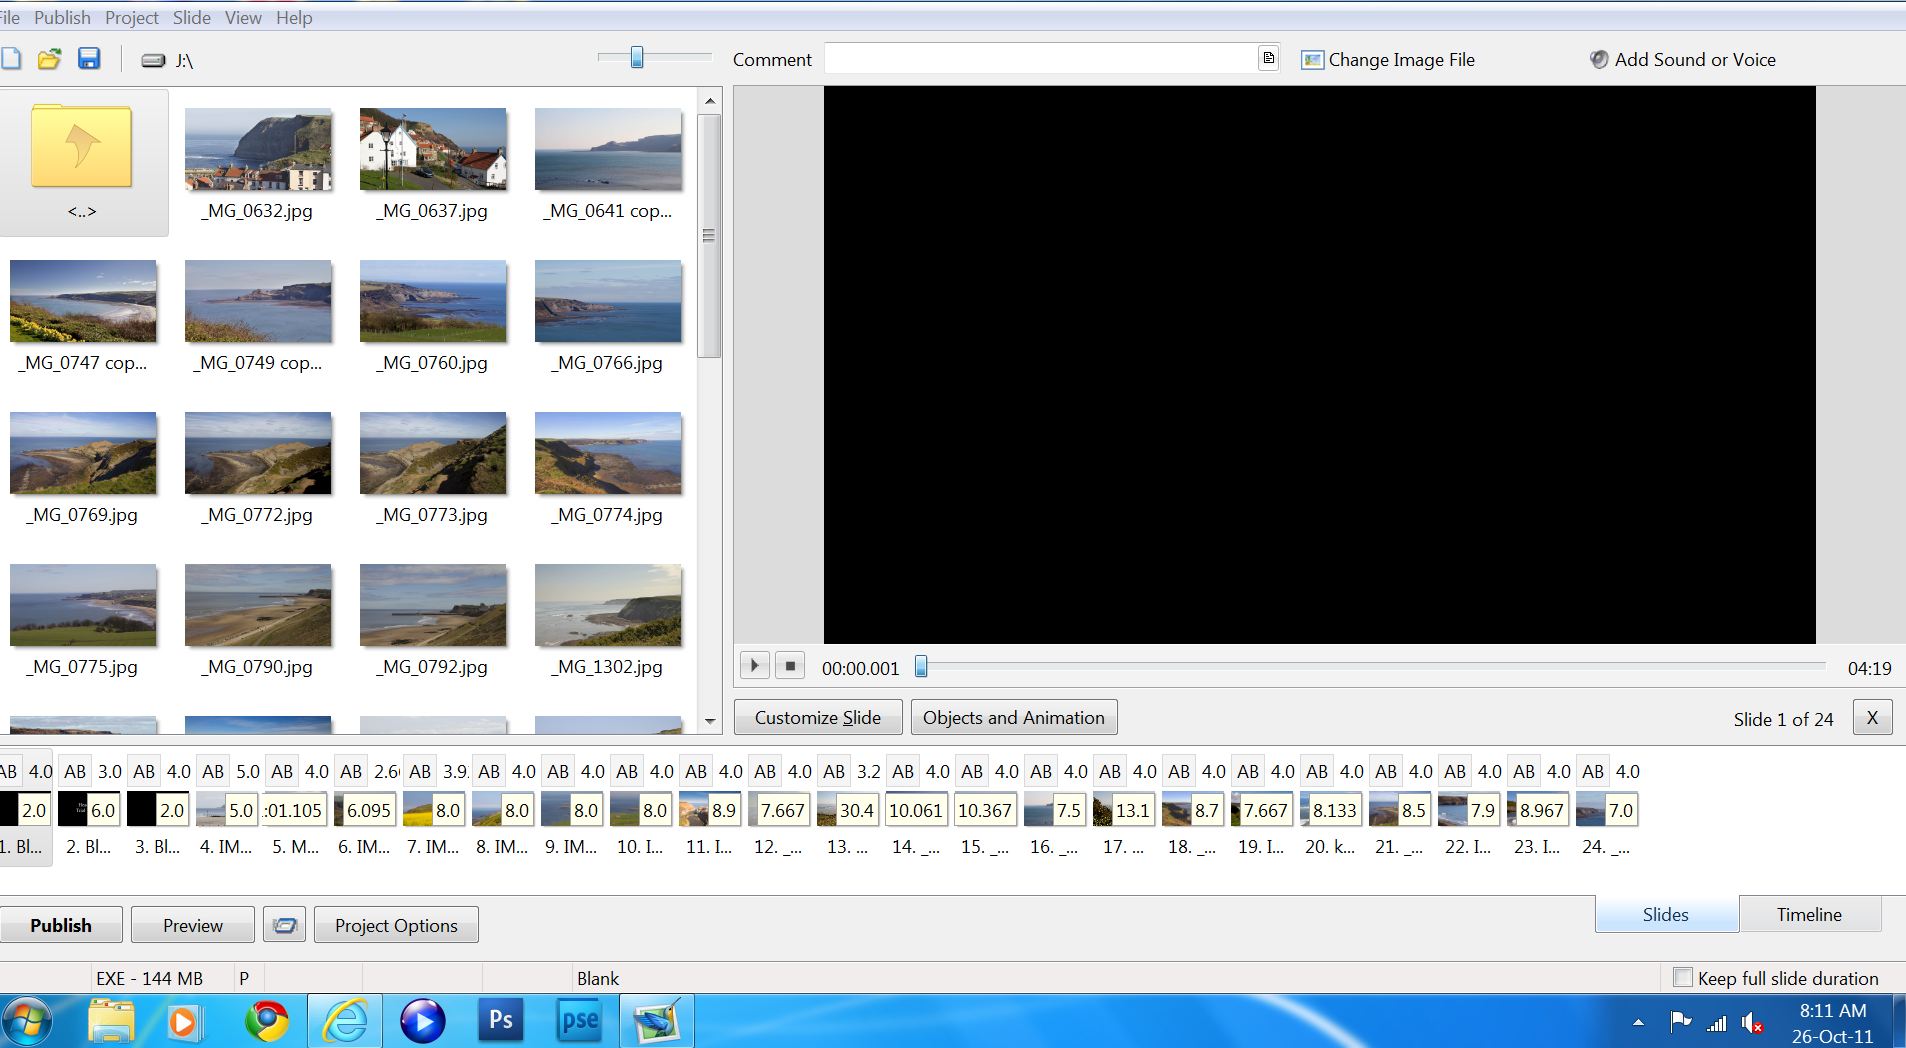
Task: Select the _MG_1302.jpg thumbnail
Action: (608, 605)
